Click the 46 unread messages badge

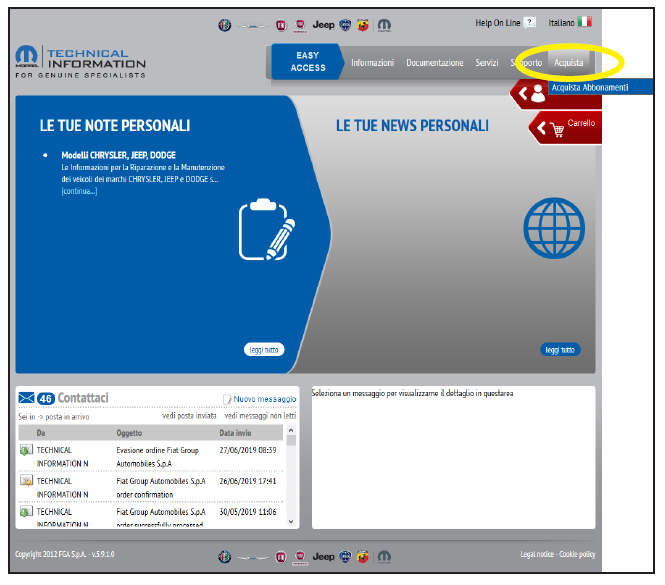(x=46, y=398)
